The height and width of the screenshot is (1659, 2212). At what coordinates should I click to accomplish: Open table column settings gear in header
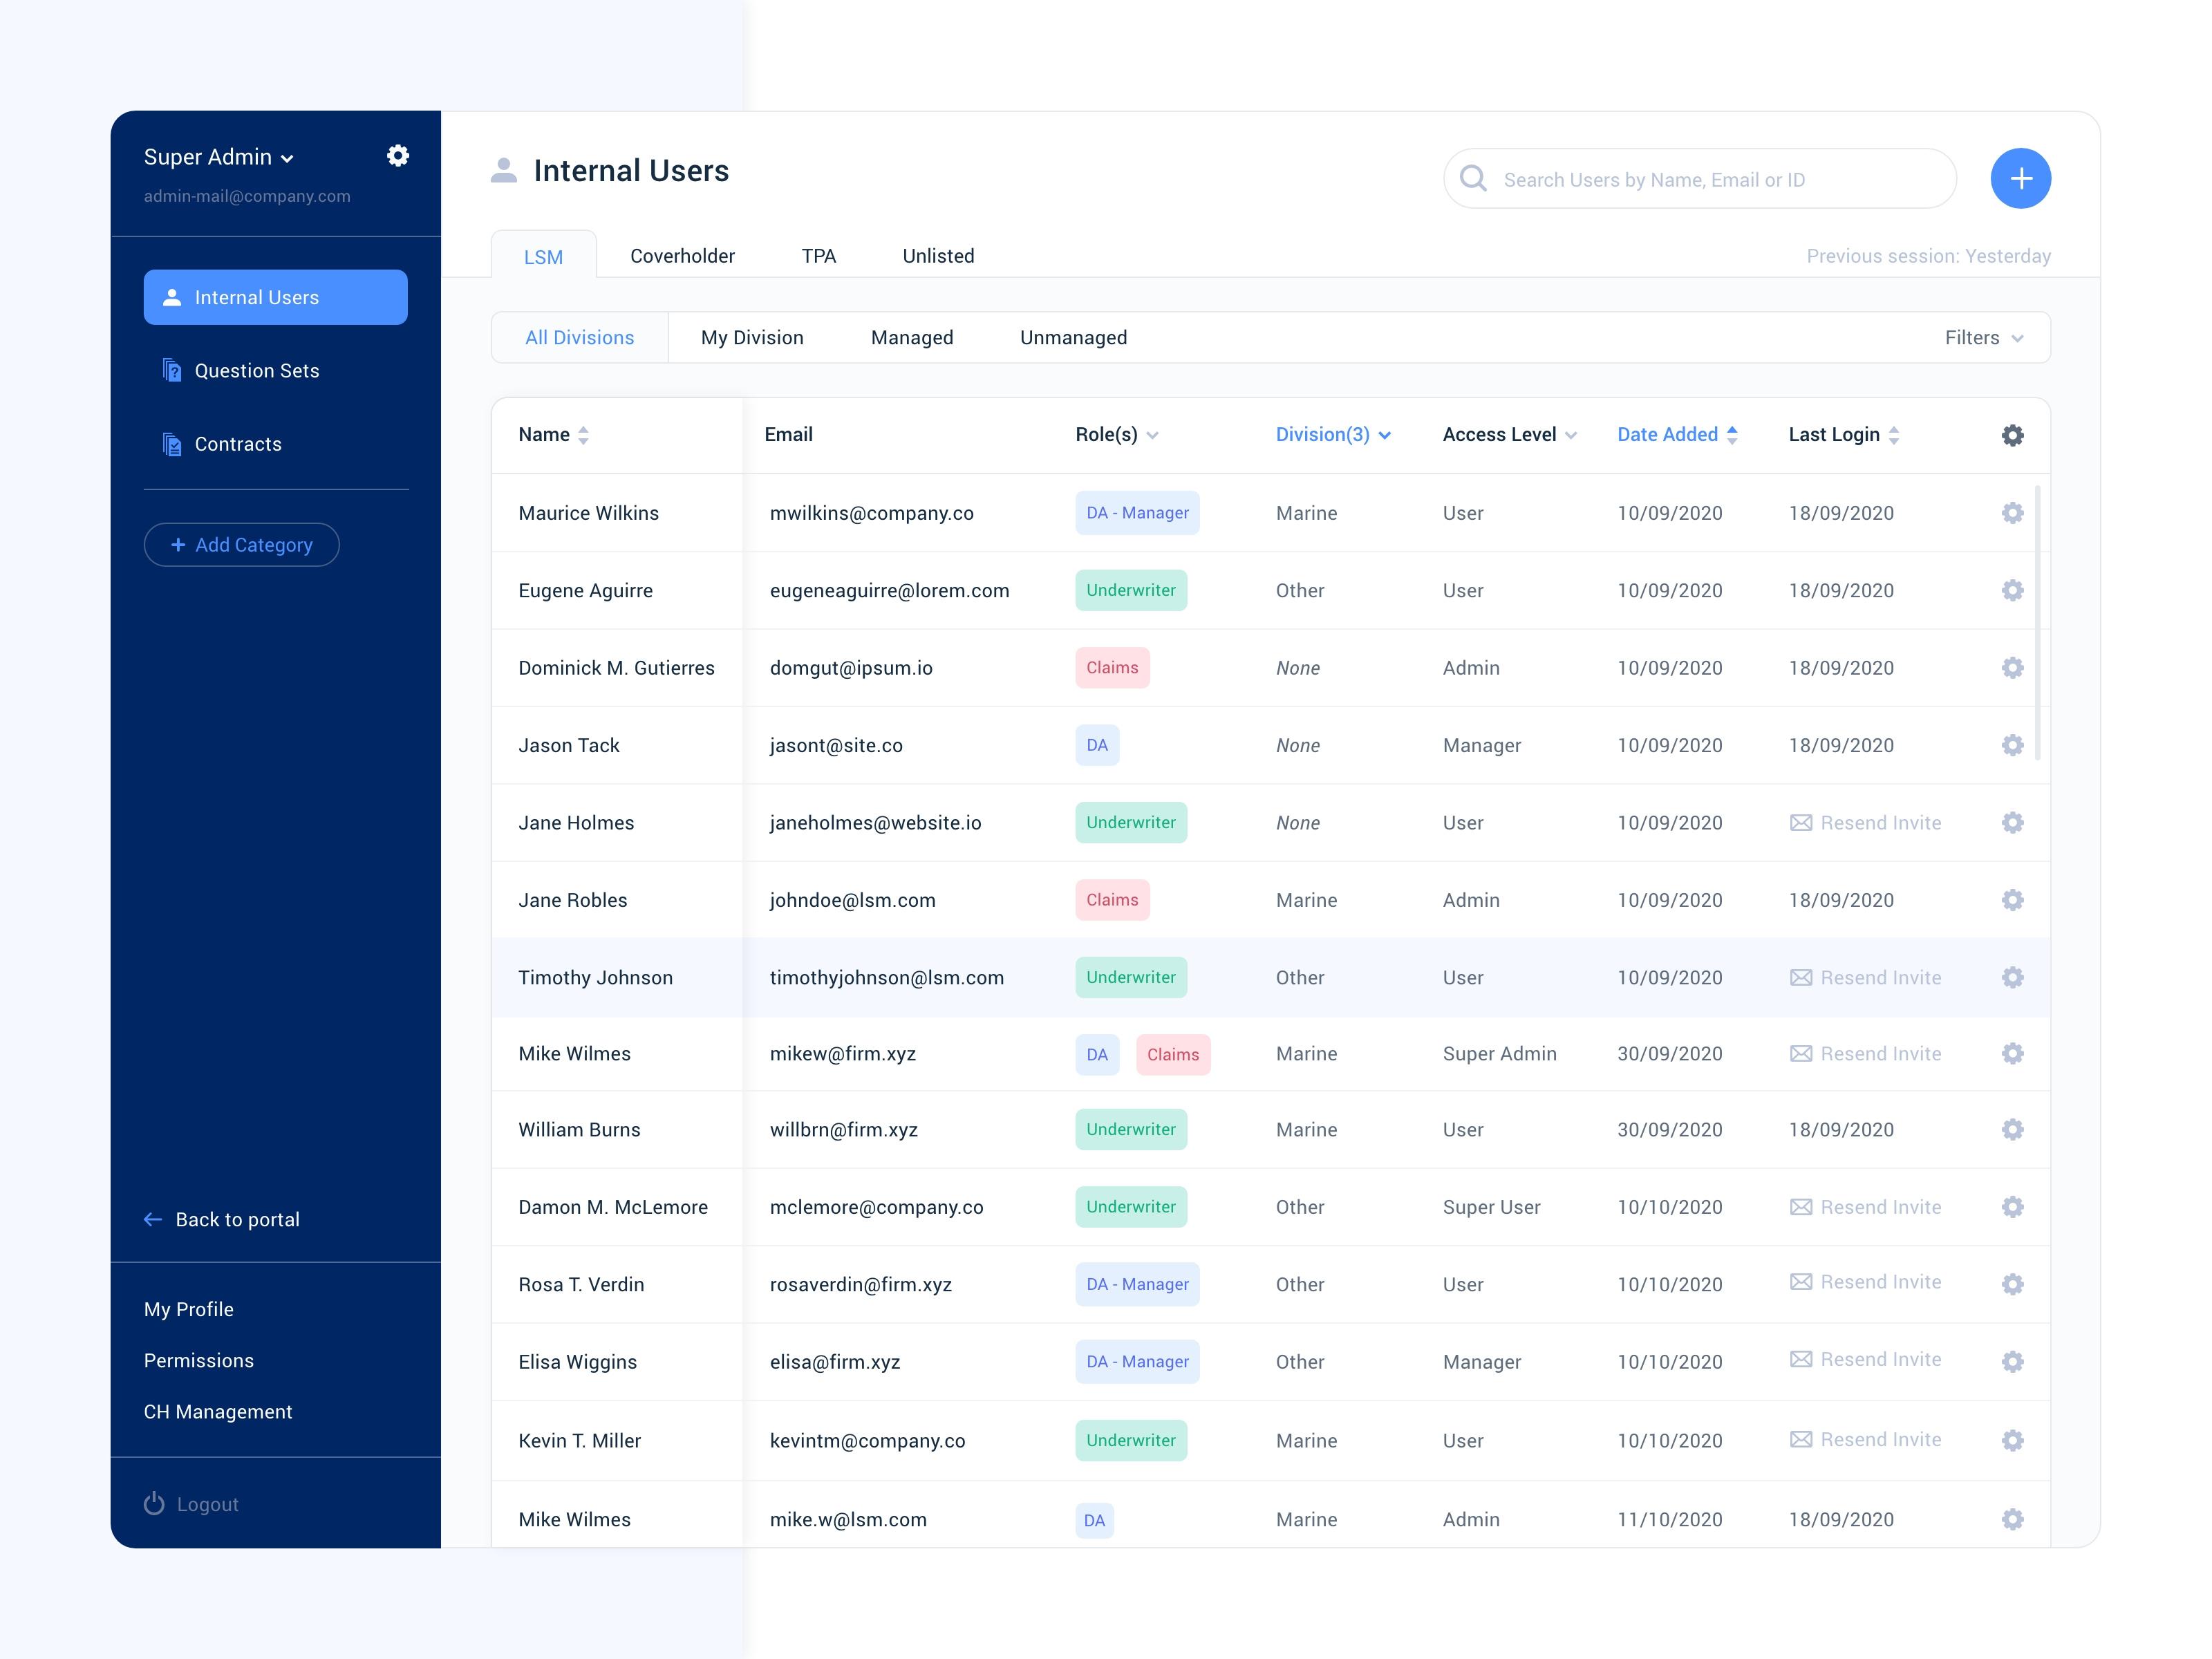pyautogui.click(x=2012, y=435)
